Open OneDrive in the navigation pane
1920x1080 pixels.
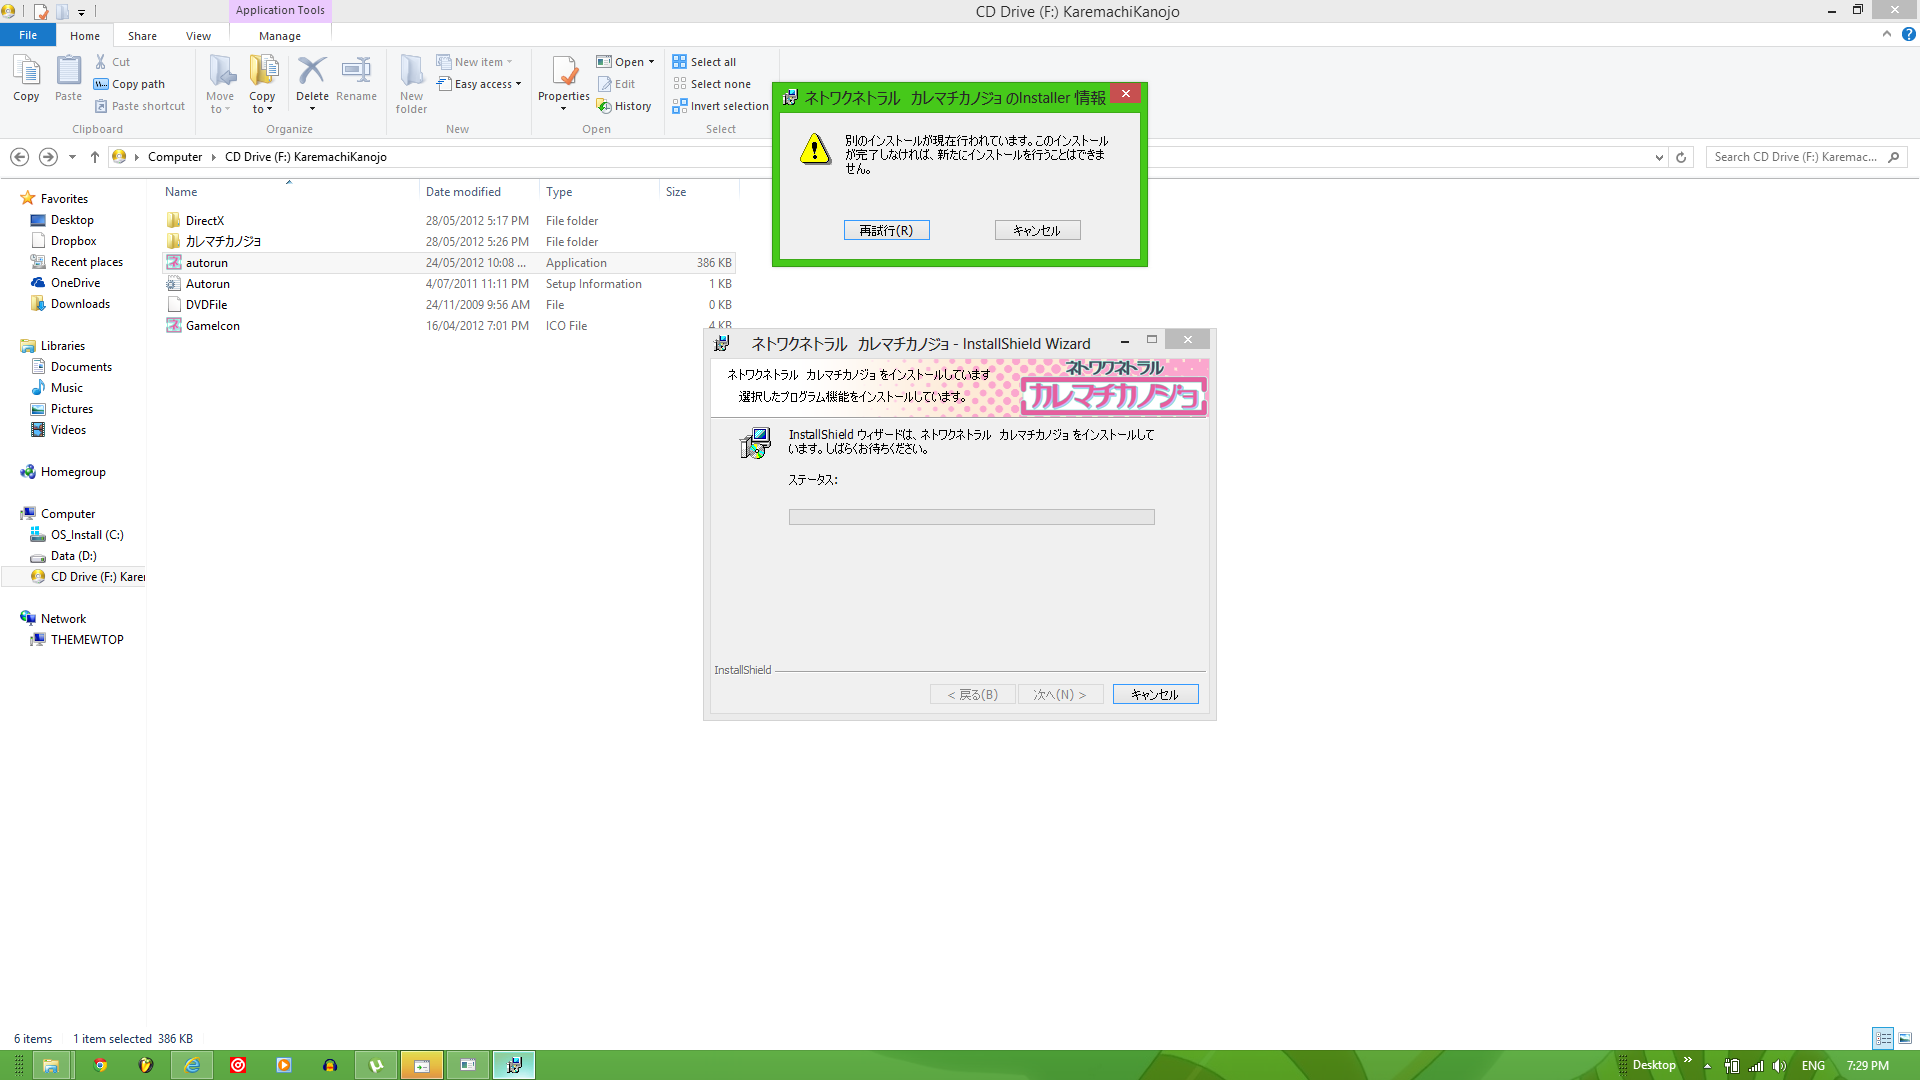coord(75,283)
